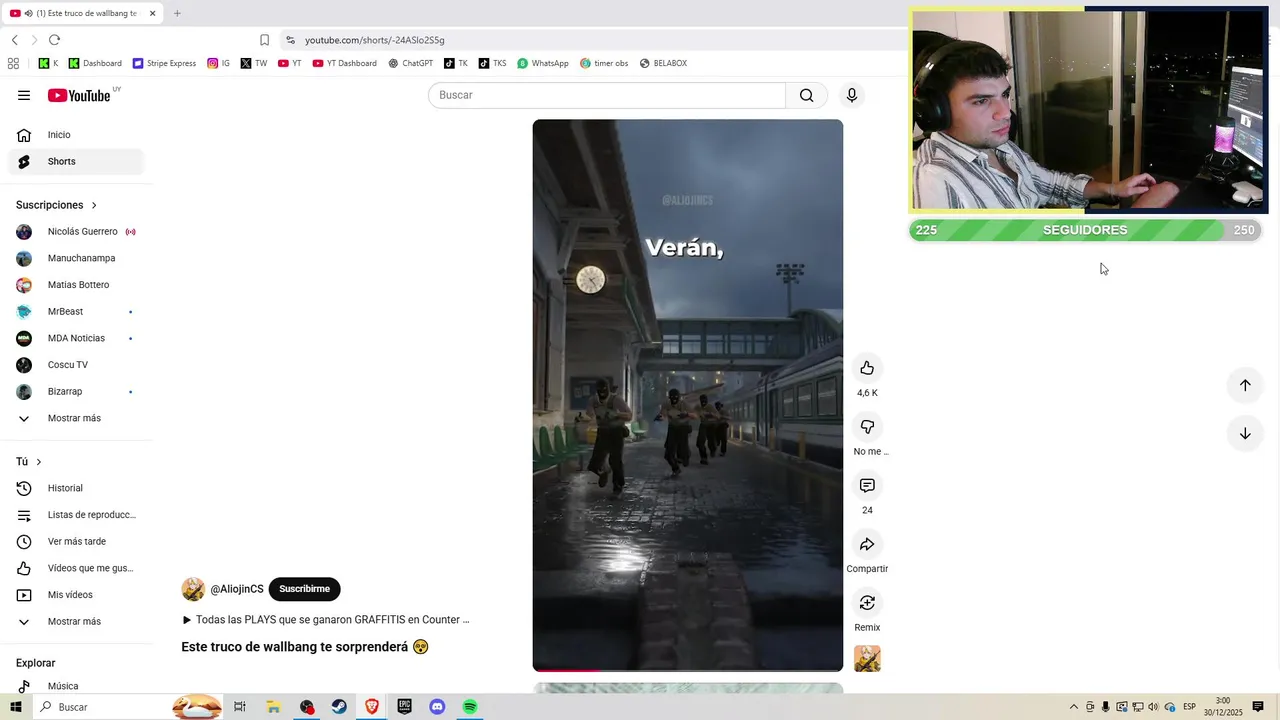Seek using the red progress bar on short
Image resolution: width=1280 pixels, height=720 pixels.
tap(688, 670)
